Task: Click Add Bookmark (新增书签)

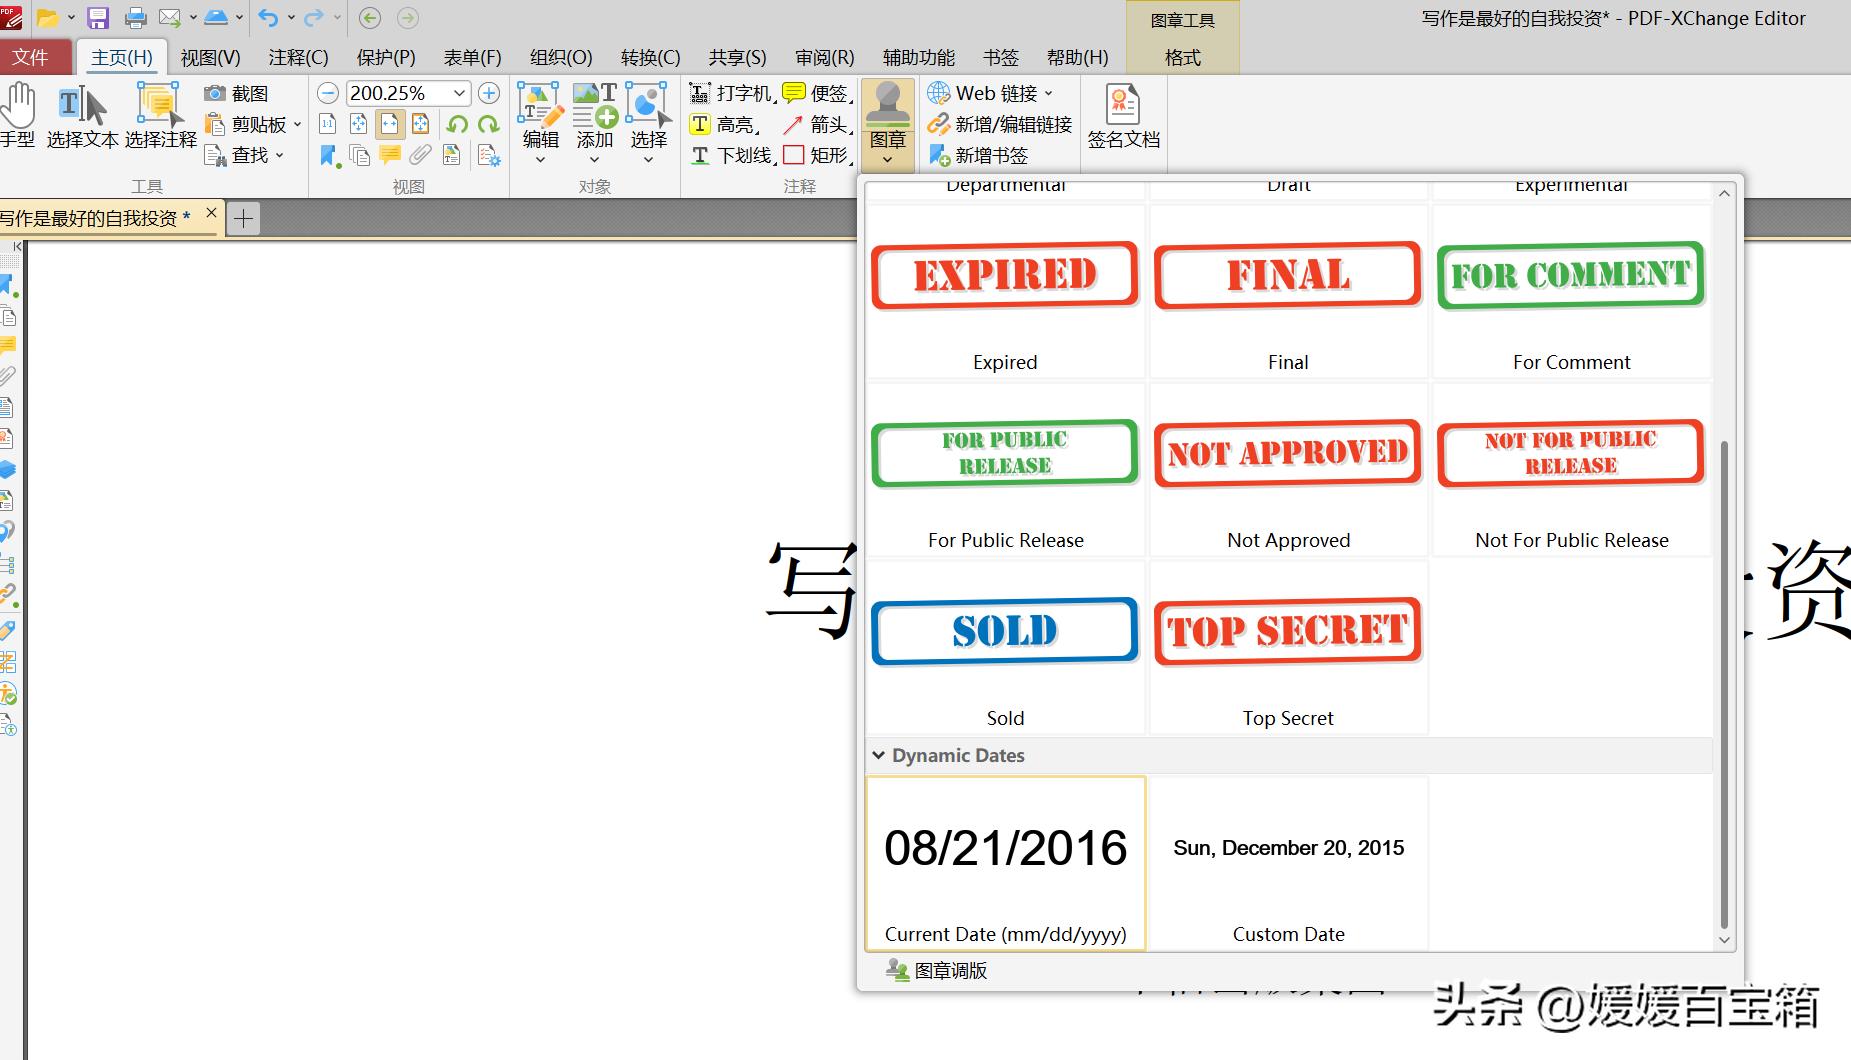Action: [978, 156]
